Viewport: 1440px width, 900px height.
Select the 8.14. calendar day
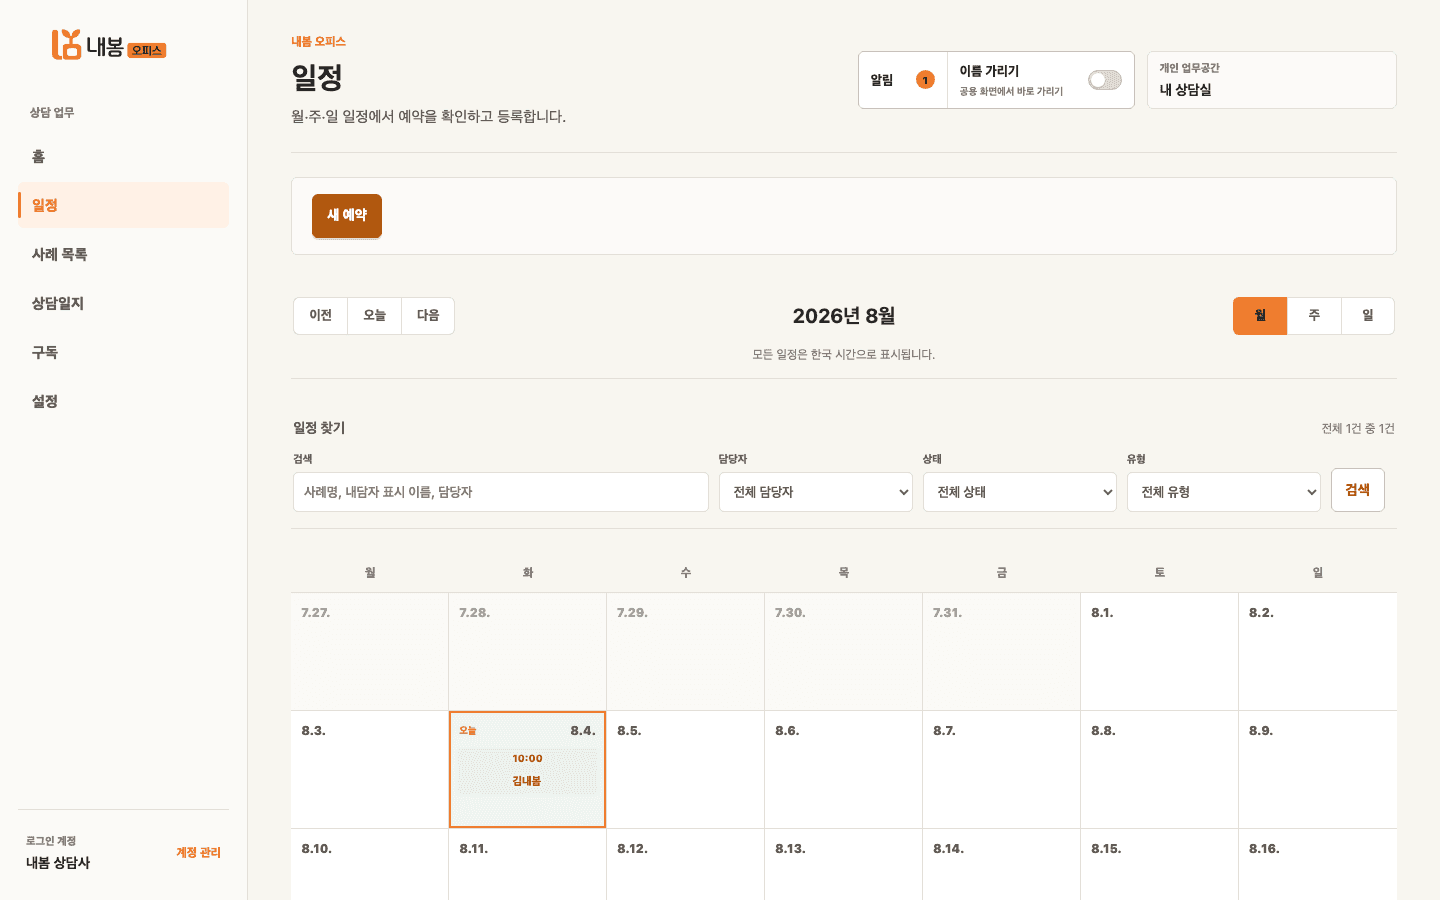[1001, 865]
